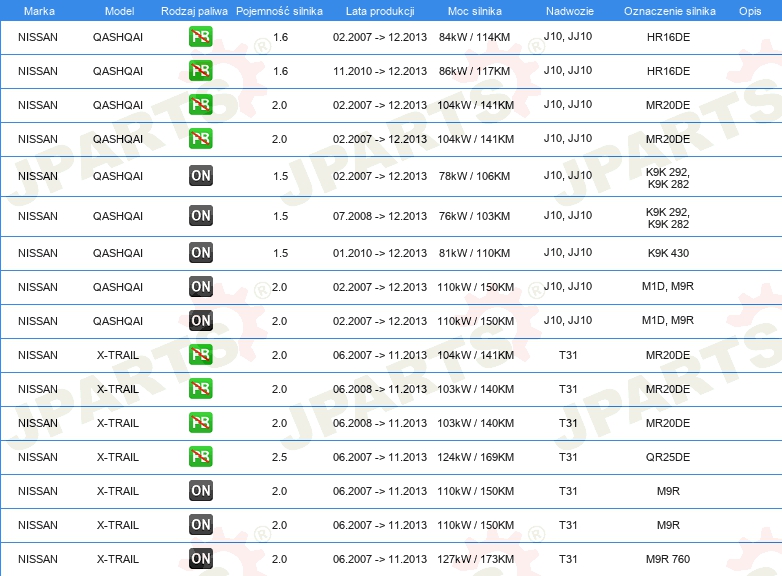Click HR16DE in the 86kW / 117KM row
782x576 pixels.
pos(668,71)
